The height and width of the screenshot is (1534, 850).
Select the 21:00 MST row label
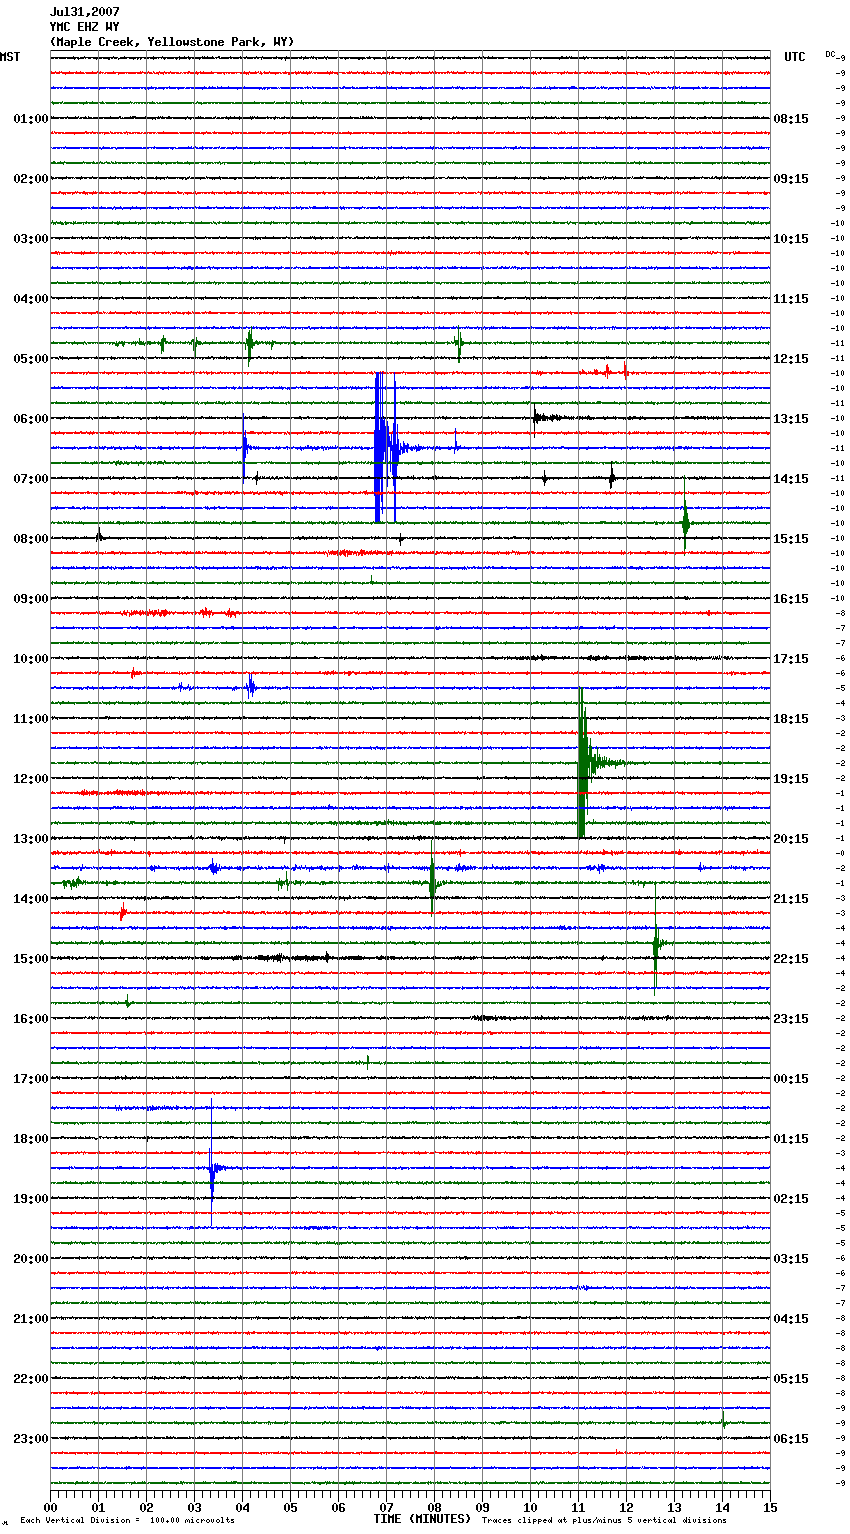tap(31, 1319)
